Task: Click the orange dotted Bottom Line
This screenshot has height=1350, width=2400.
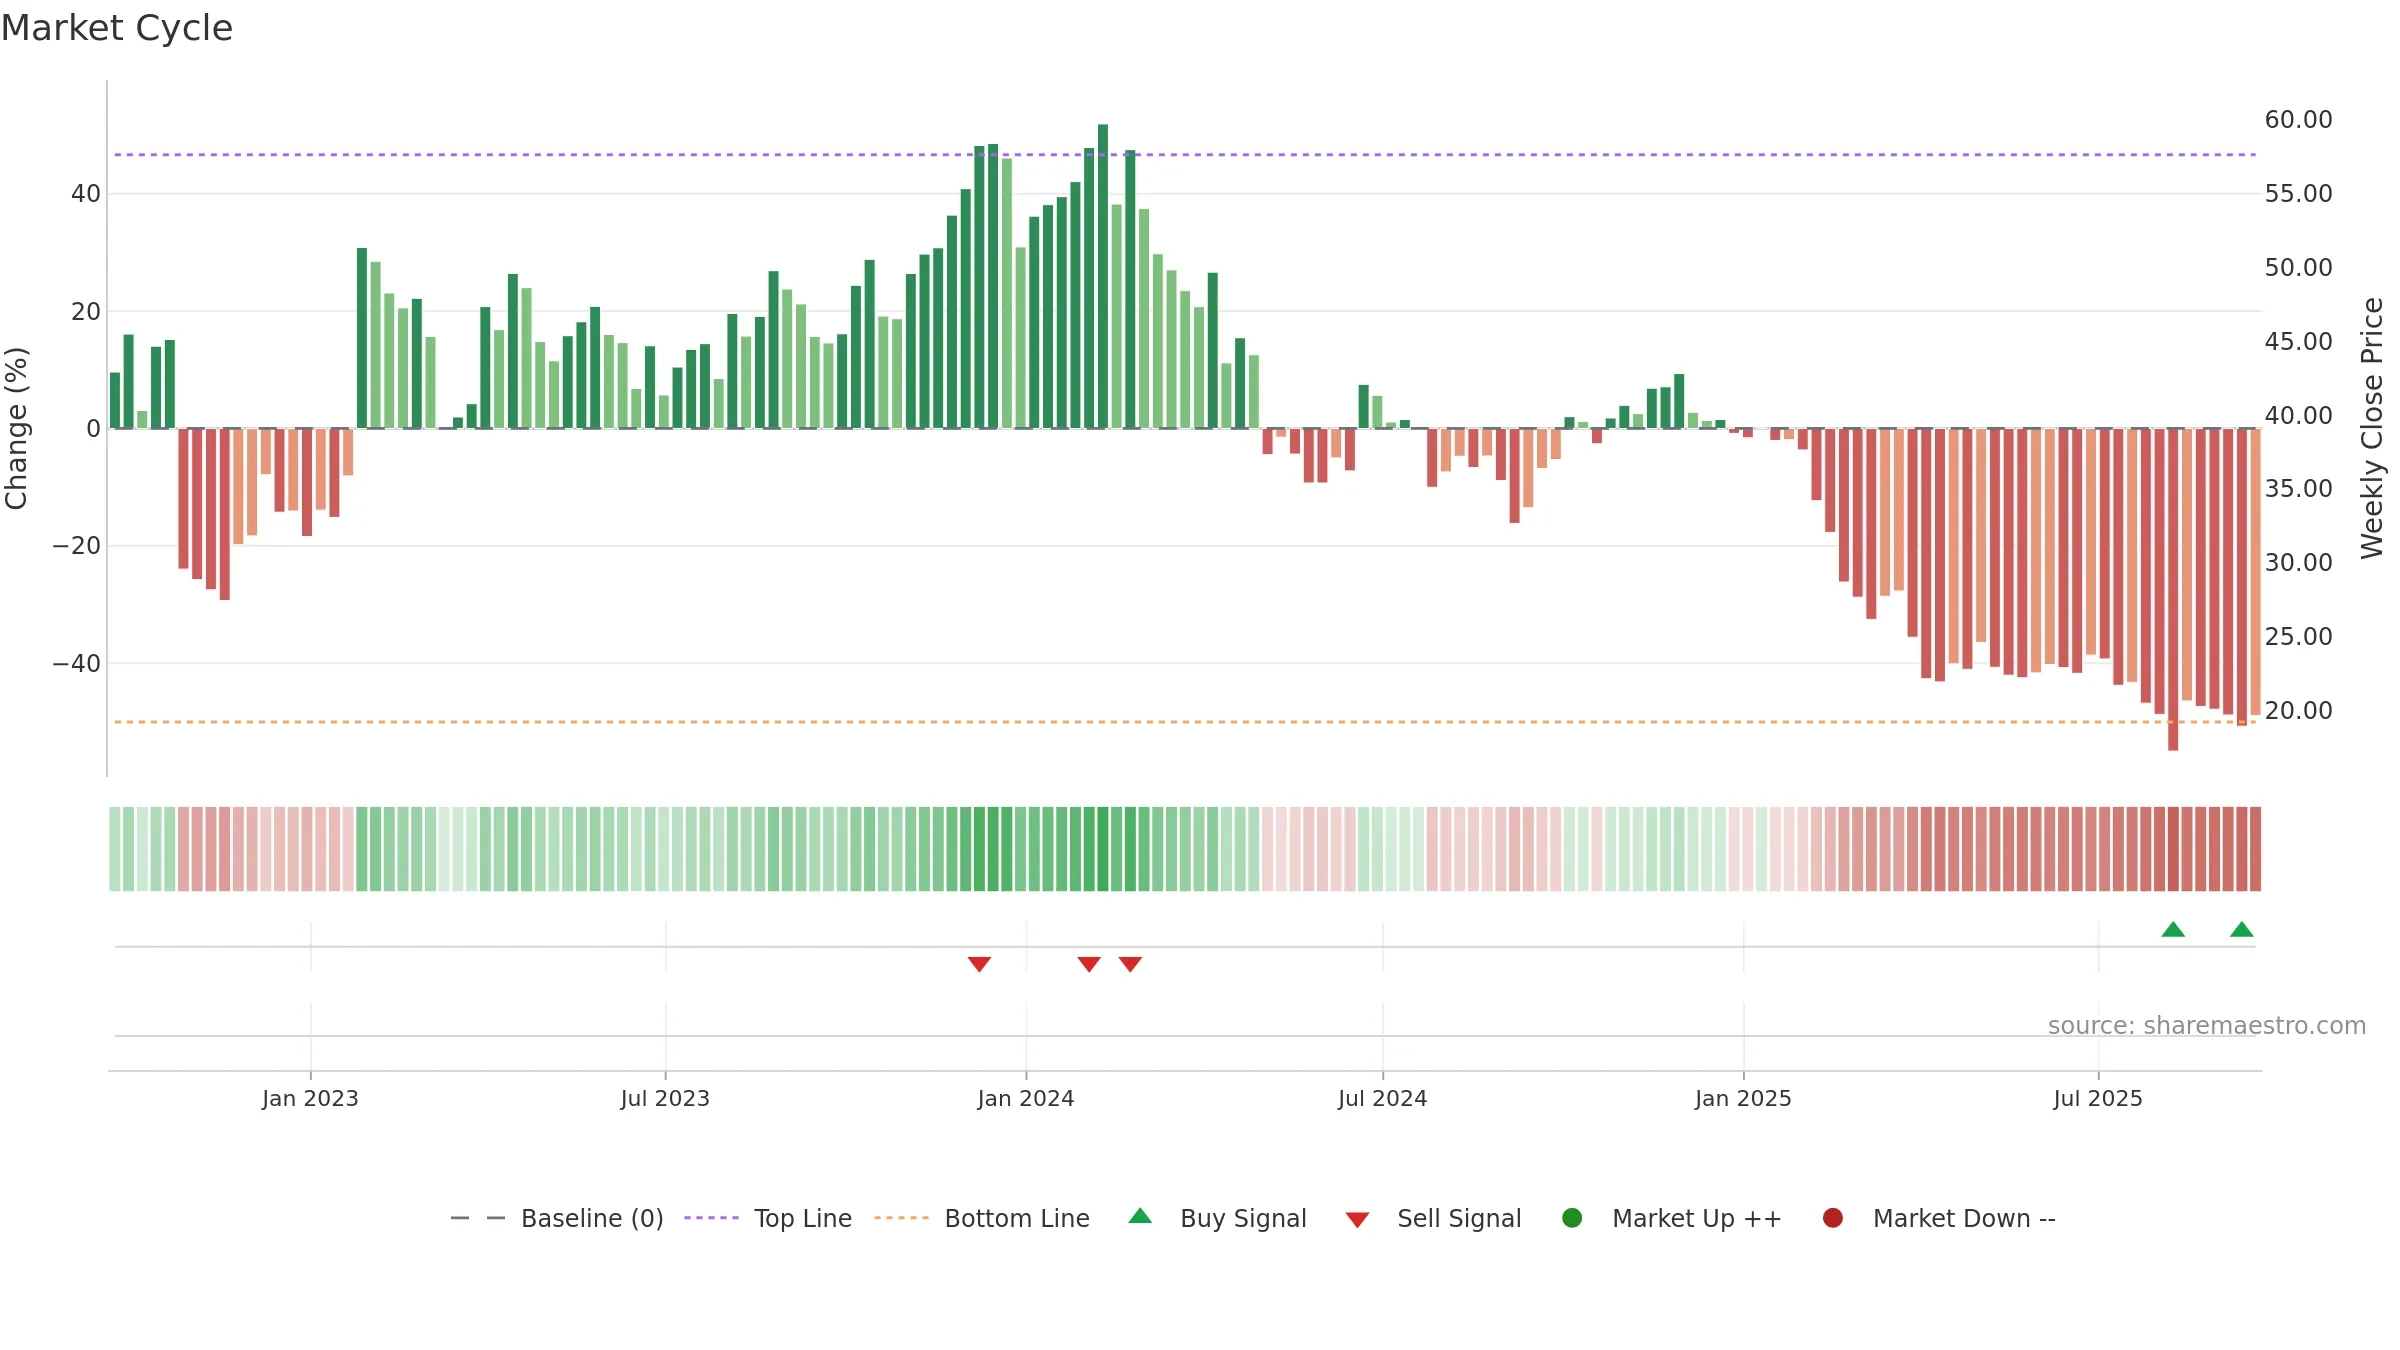Action: tap(1185, 722)
